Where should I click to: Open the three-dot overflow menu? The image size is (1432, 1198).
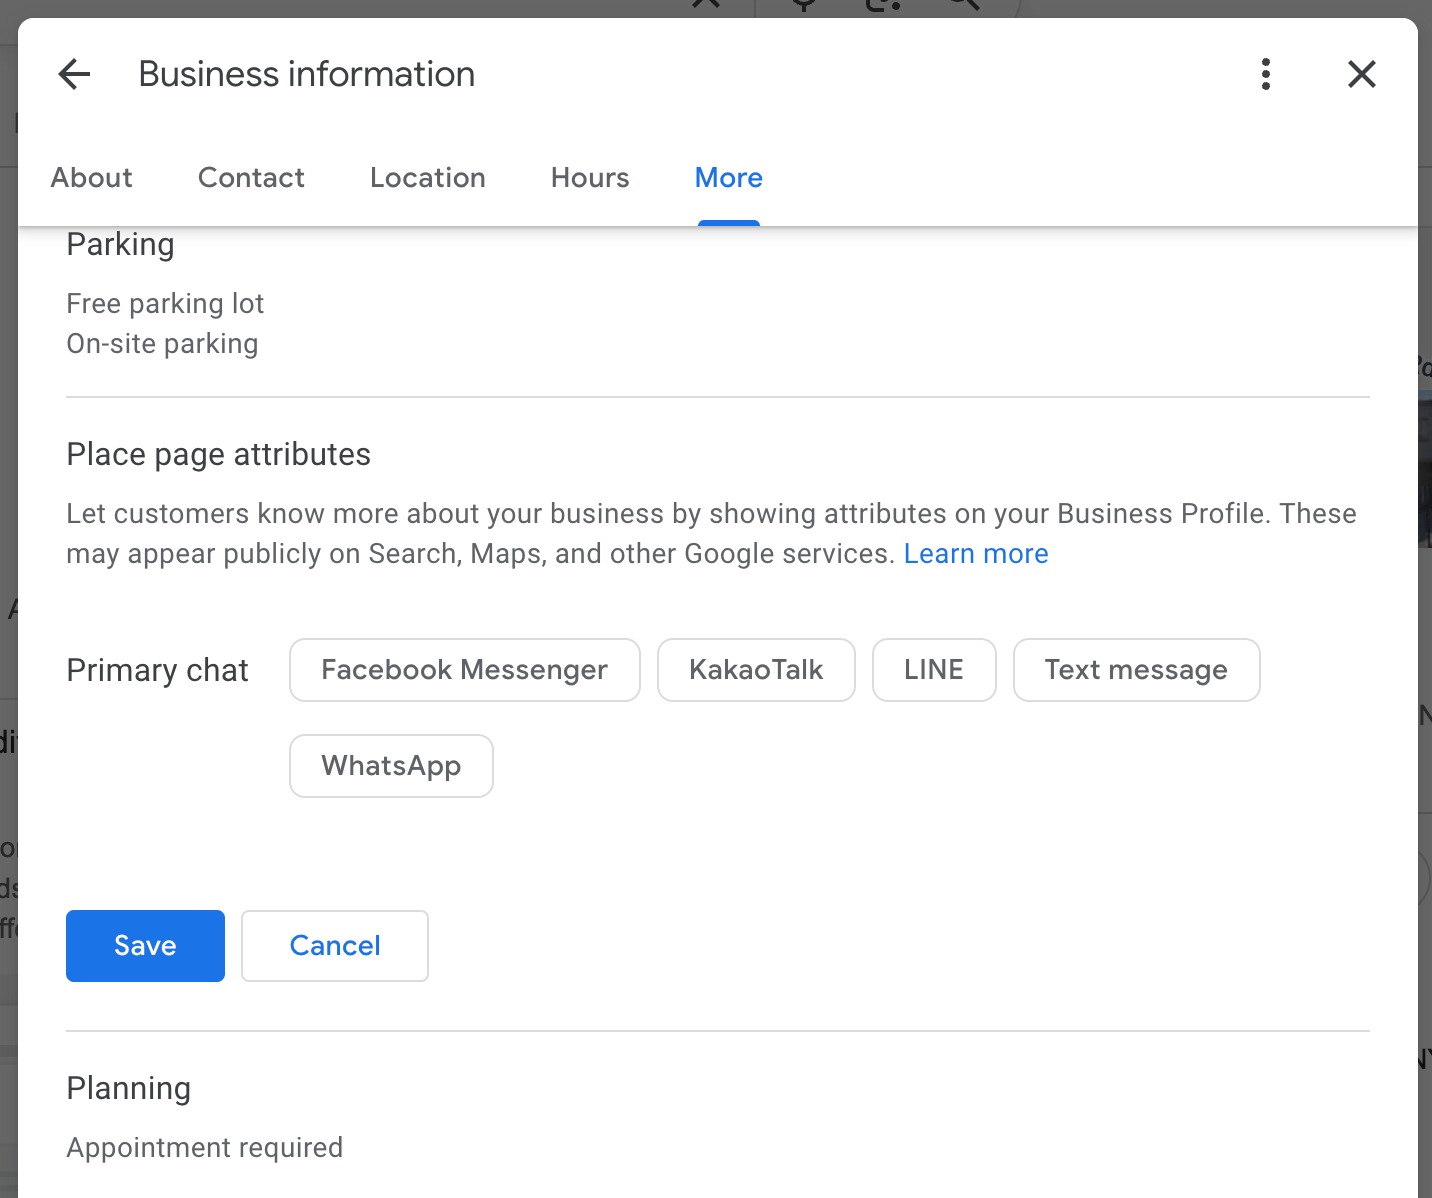point(1265,74)
